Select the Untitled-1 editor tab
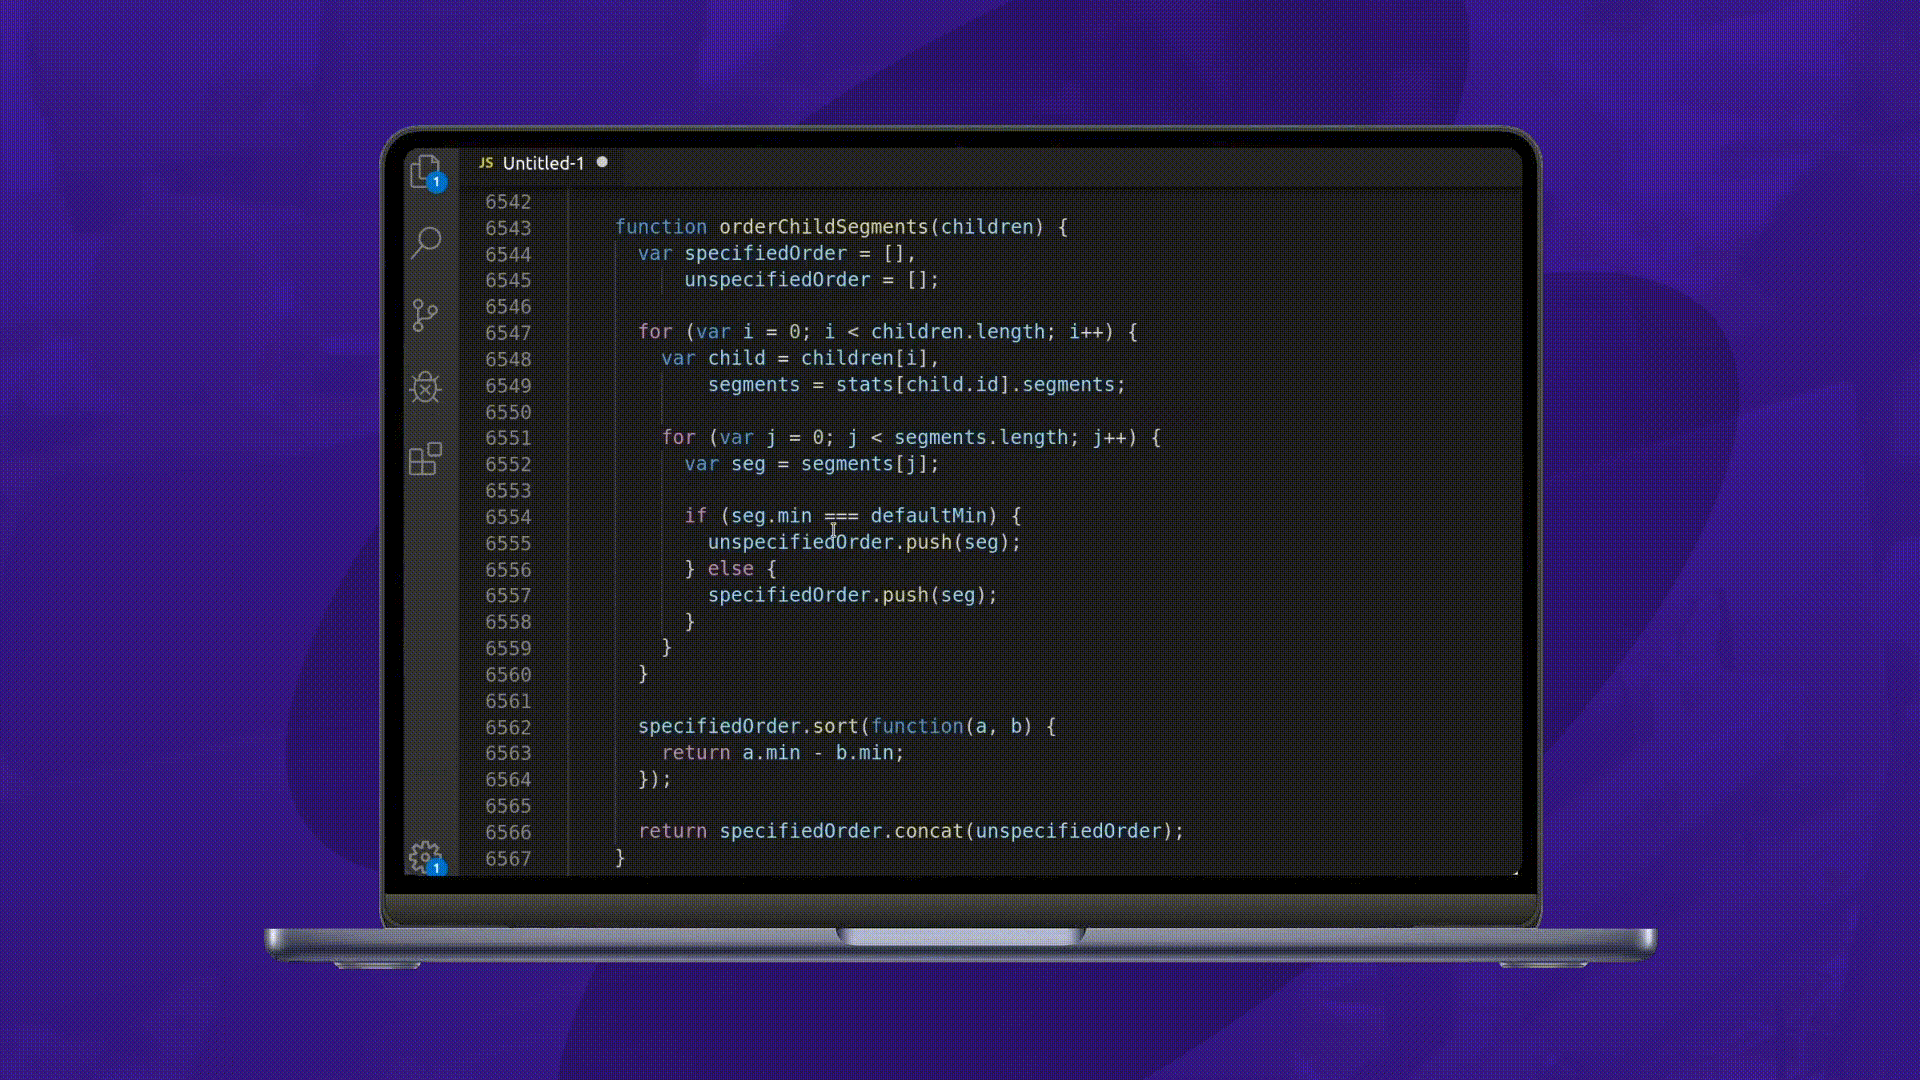Image resolution: width=1920 pixels, height=1080 pixels. click(543, 163)
